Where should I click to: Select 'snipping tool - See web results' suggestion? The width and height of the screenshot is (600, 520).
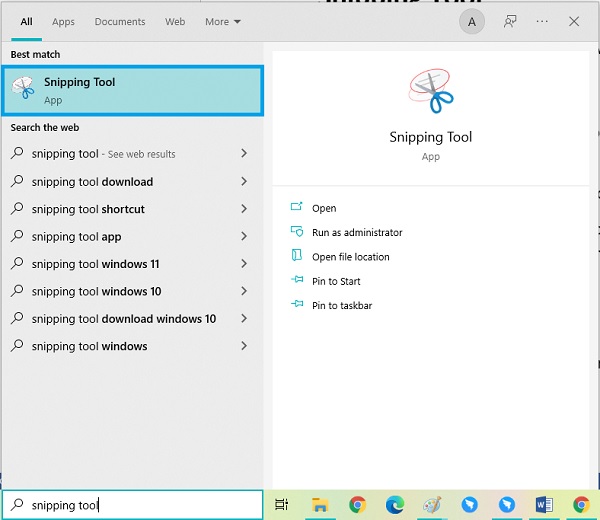[103, 154]
